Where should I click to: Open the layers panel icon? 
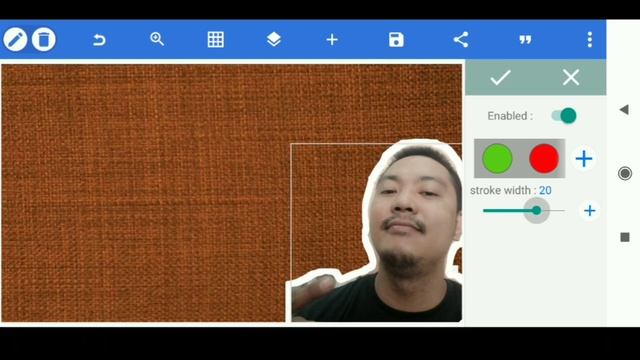[x=273, y=40]
